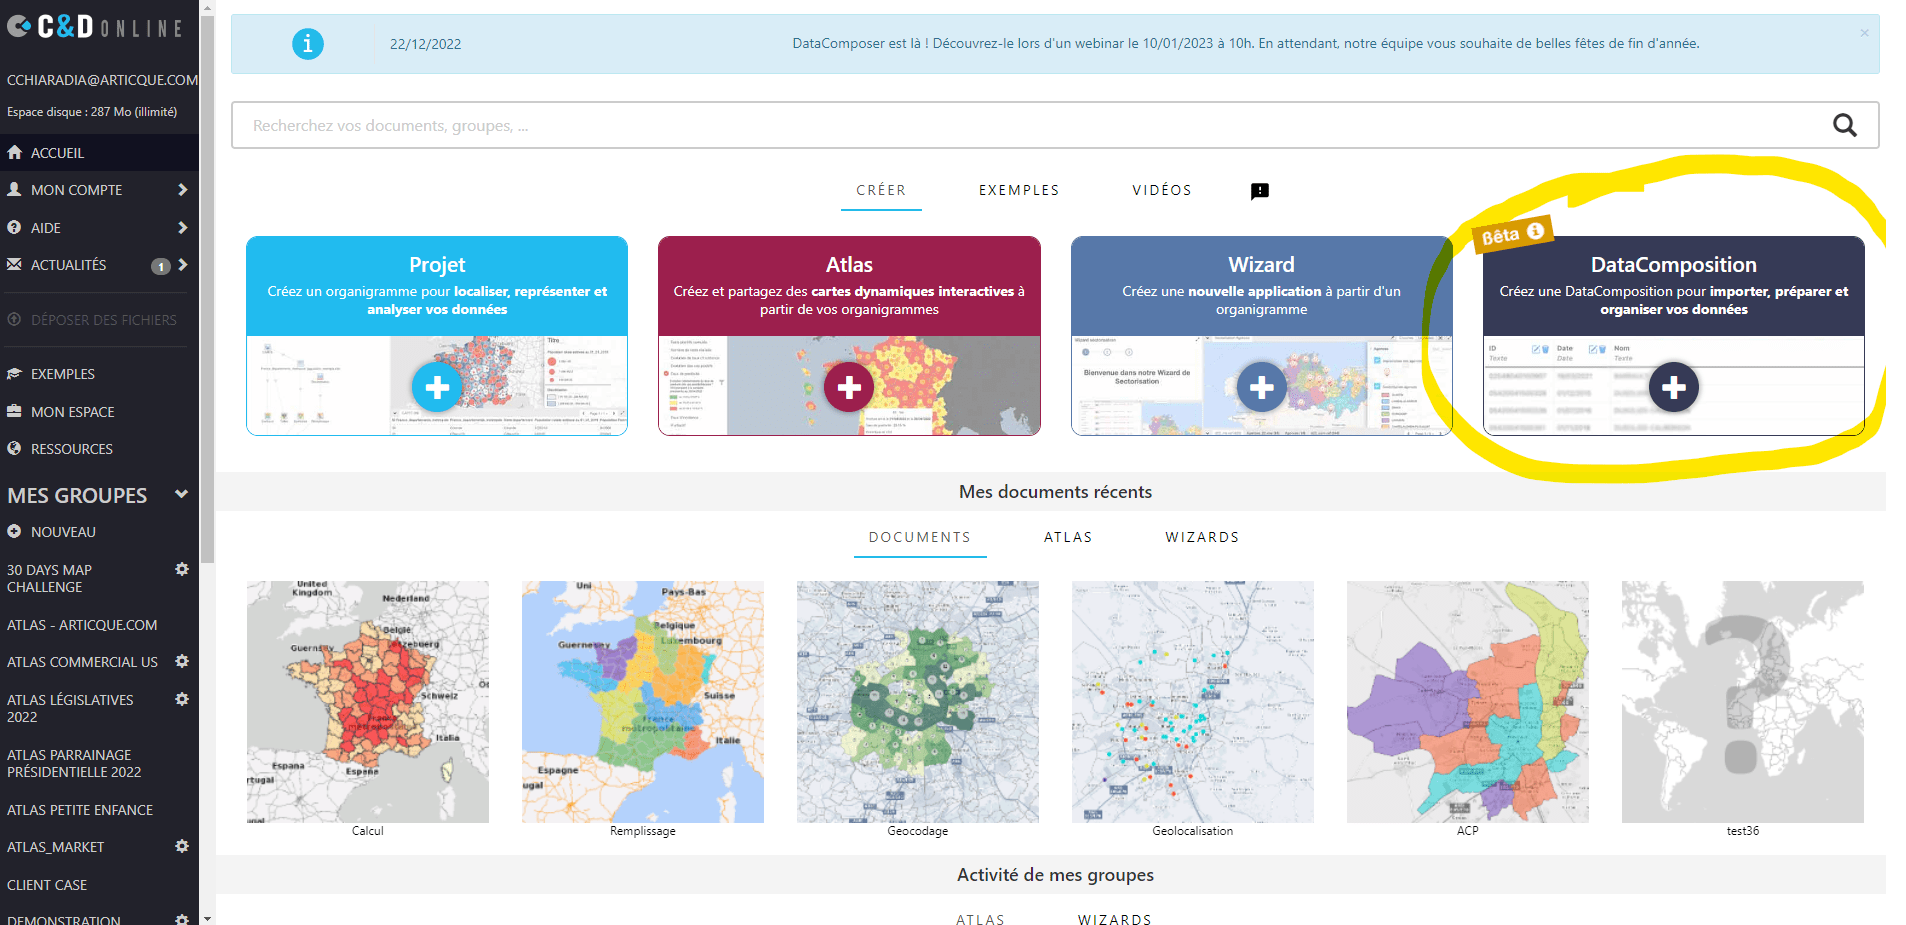Click the plus button on Wizard card
This screenshot has width=1906, height=925.
coord(1262,387)
